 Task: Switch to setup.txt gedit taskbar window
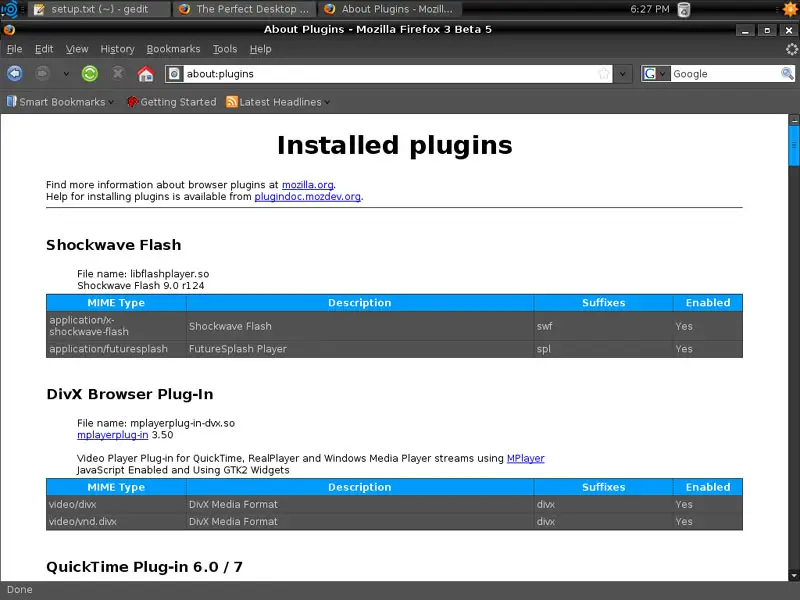pos(99,9)
